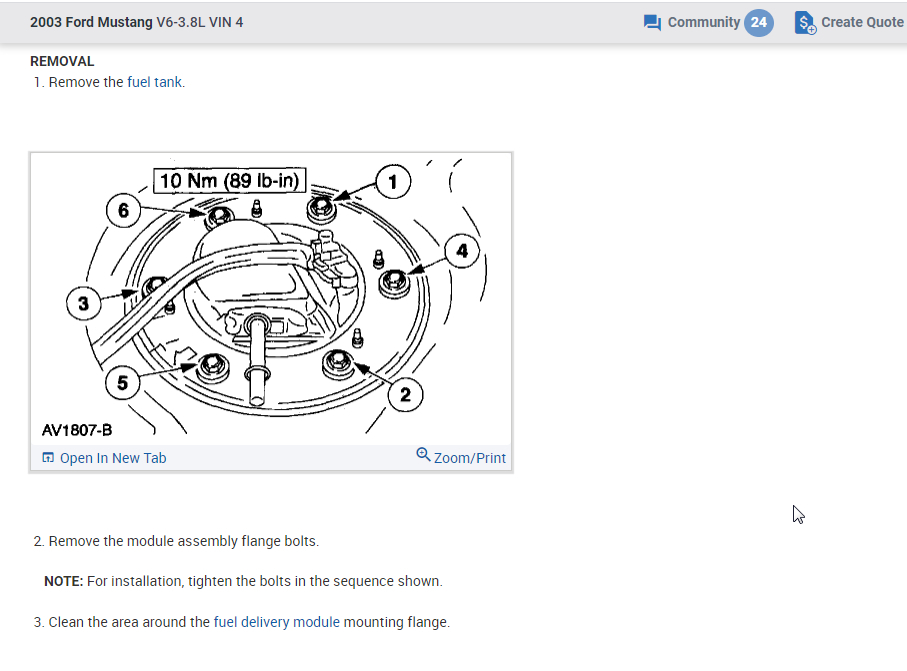907x671 pixels.
Task: Click callout number 5 in the diagram
Action: [122, 381]
